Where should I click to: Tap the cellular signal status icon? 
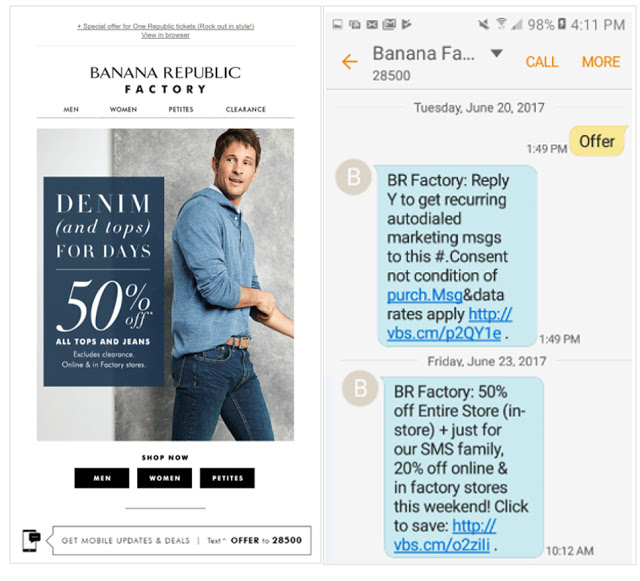coord(517,24)
